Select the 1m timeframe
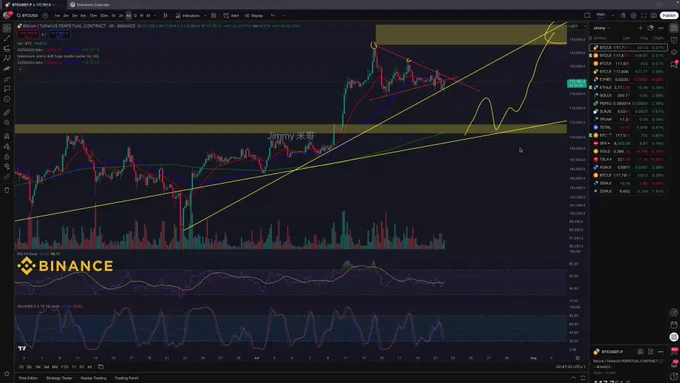This screenshot has height=383, width=680. 57,16
